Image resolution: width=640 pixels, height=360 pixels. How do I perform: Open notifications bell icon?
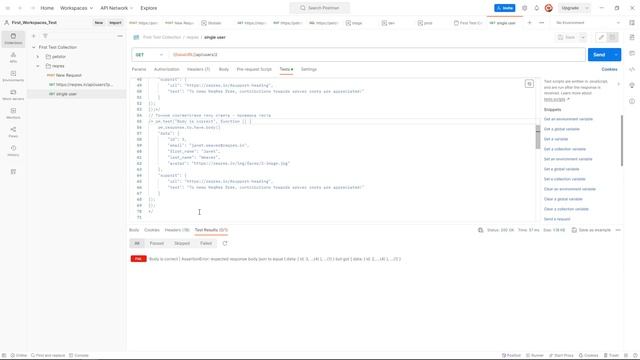(x=536, y=8)
